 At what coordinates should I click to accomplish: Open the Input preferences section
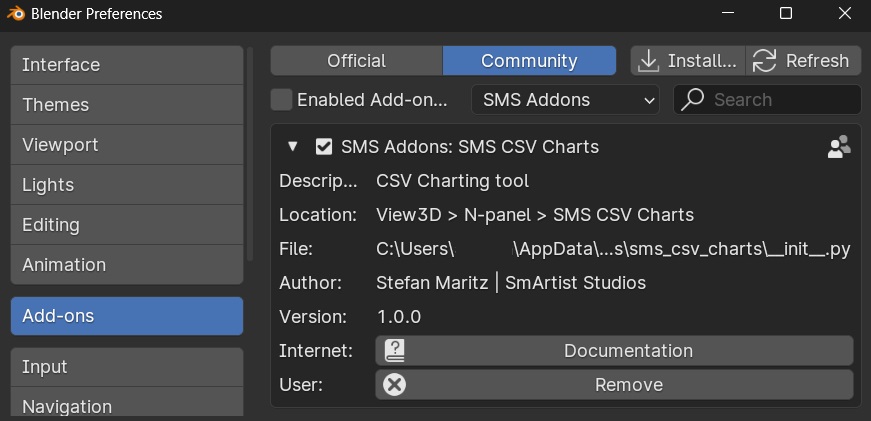(127, 367)
